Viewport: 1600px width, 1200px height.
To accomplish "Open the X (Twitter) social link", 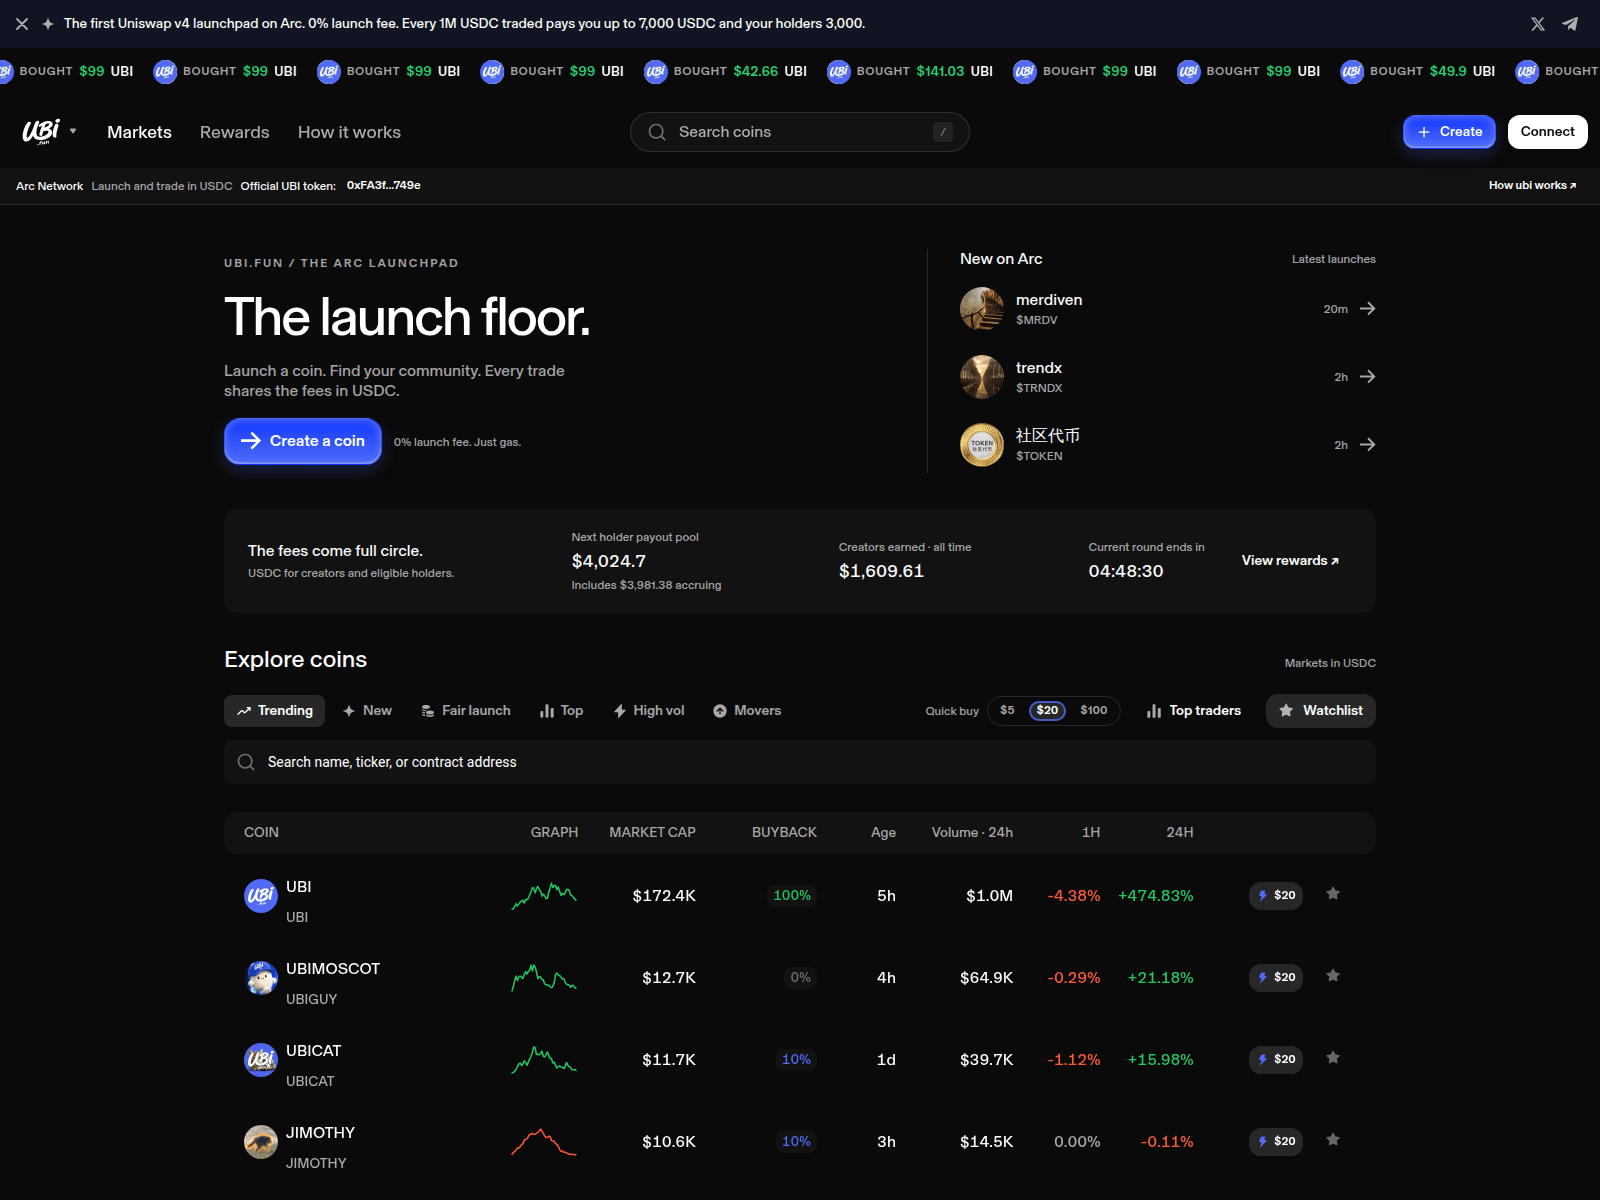I will point(1538,24).
